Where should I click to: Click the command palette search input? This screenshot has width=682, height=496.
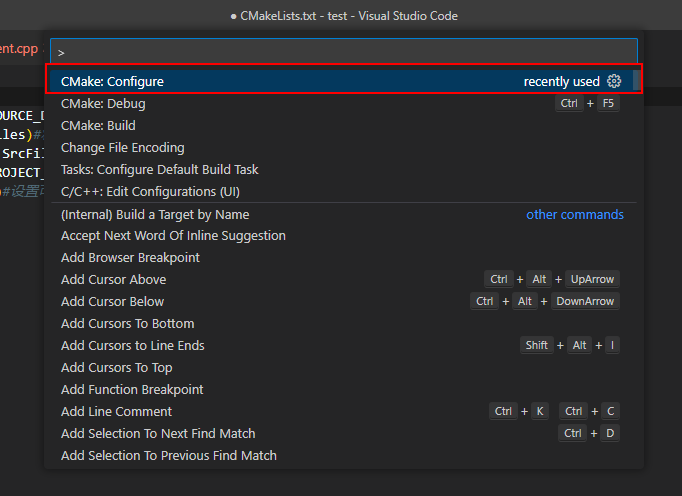tap(343, 51)
